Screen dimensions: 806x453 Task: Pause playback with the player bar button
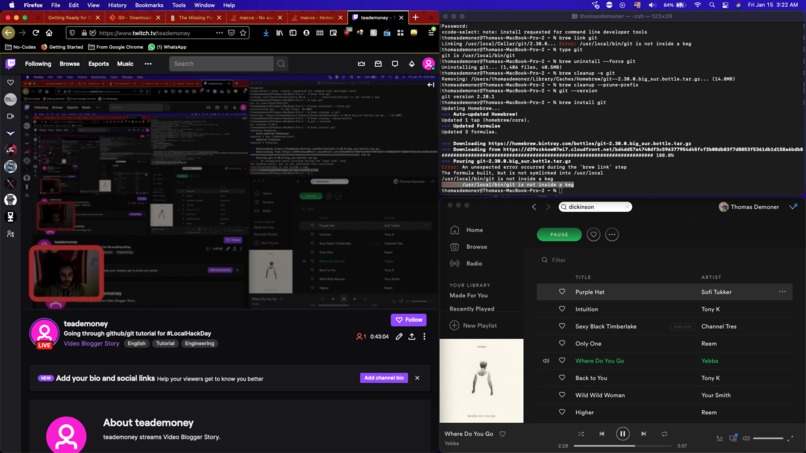tap(622, 434)
